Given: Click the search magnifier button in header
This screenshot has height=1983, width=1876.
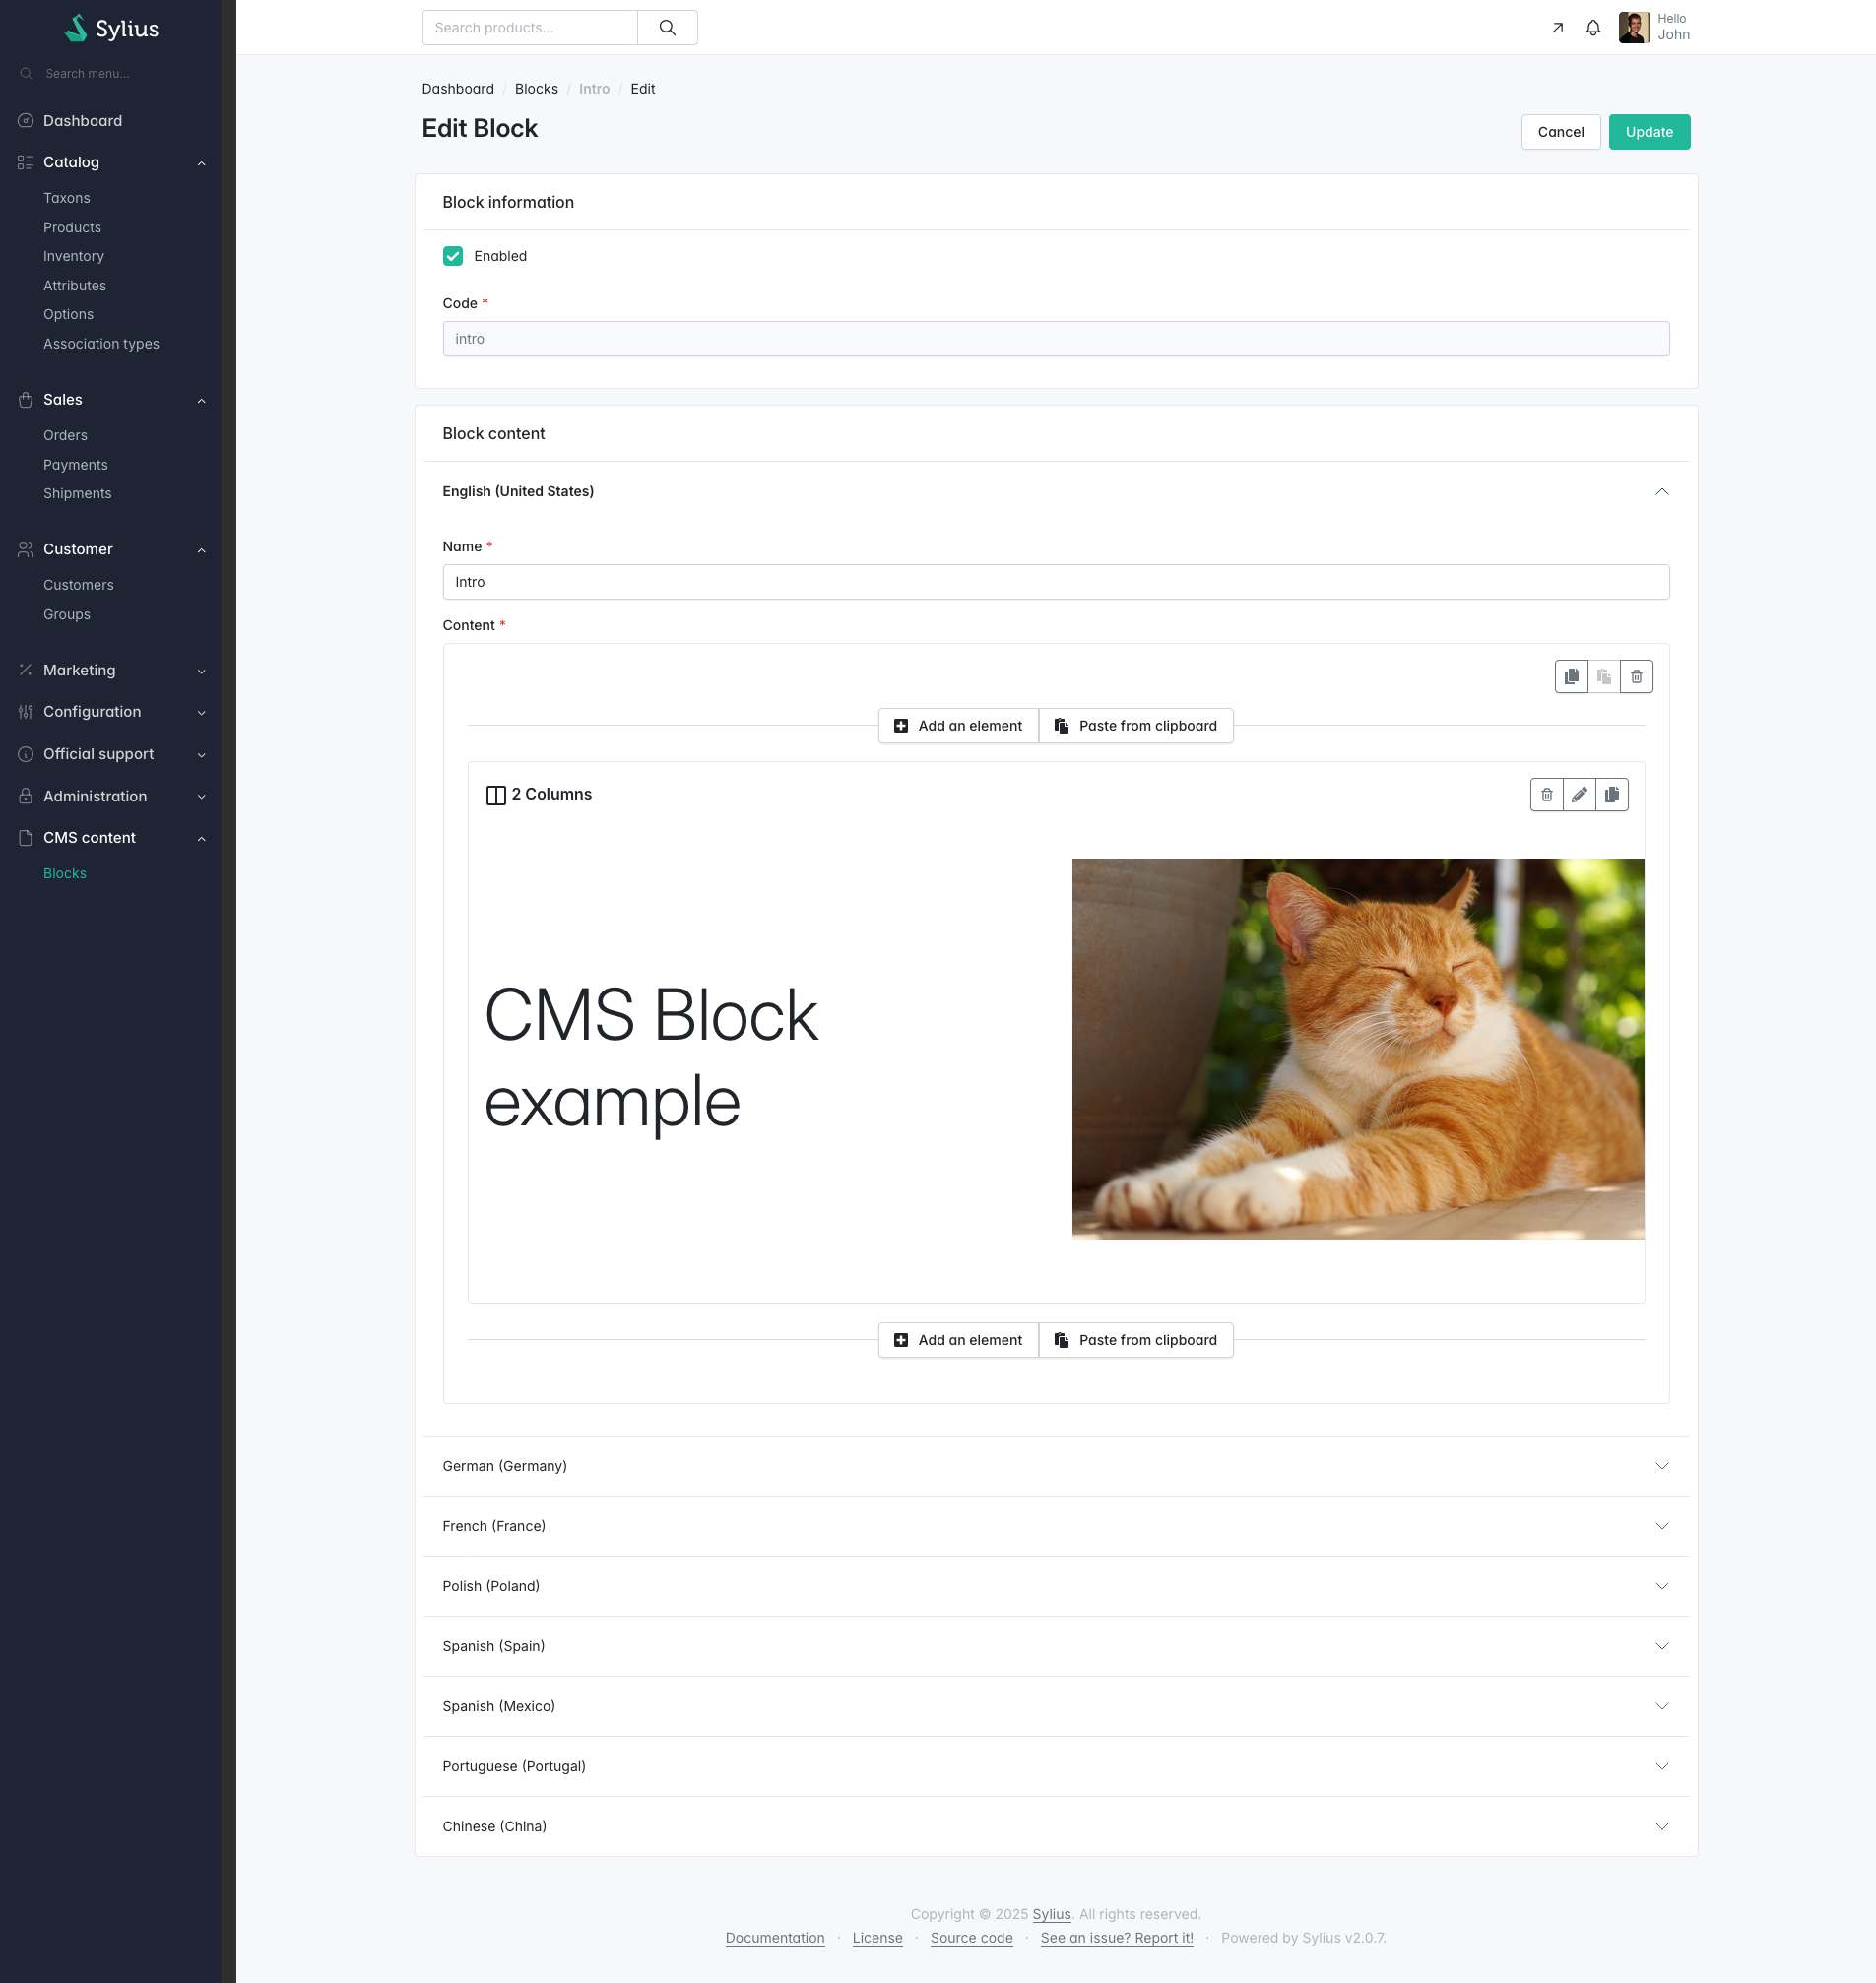Looking at the screenshot, I should click(x=667, y=28).
